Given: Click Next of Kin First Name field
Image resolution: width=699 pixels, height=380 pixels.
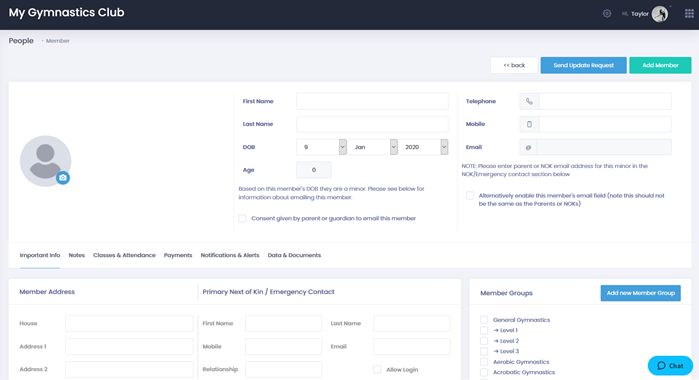Looking at the screenshot, I should pos(284,323).
